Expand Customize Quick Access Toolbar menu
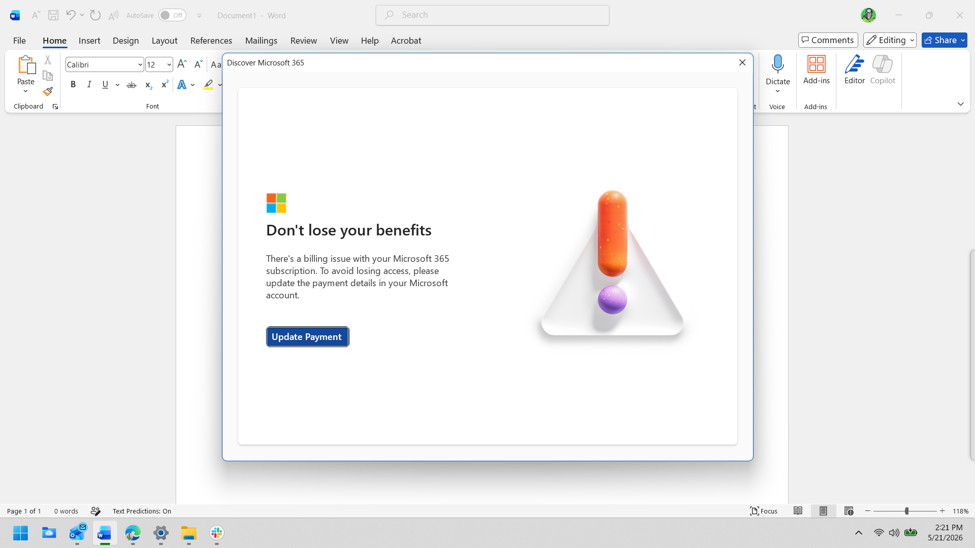 click(199, 15)
